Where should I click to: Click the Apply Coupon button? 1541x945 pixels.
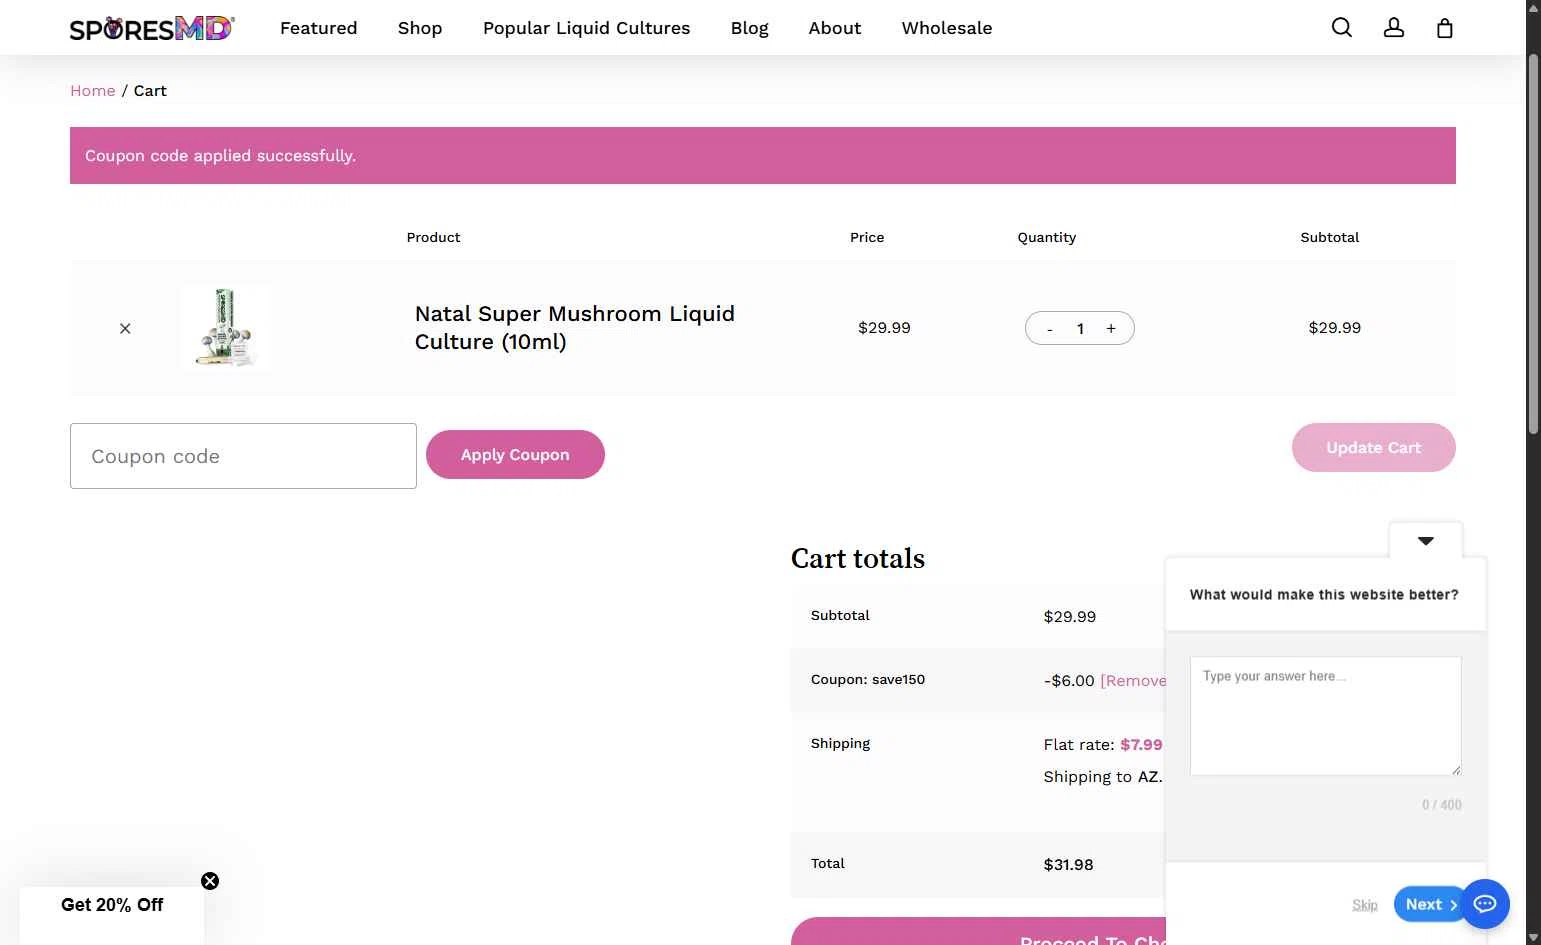[515, 455]
